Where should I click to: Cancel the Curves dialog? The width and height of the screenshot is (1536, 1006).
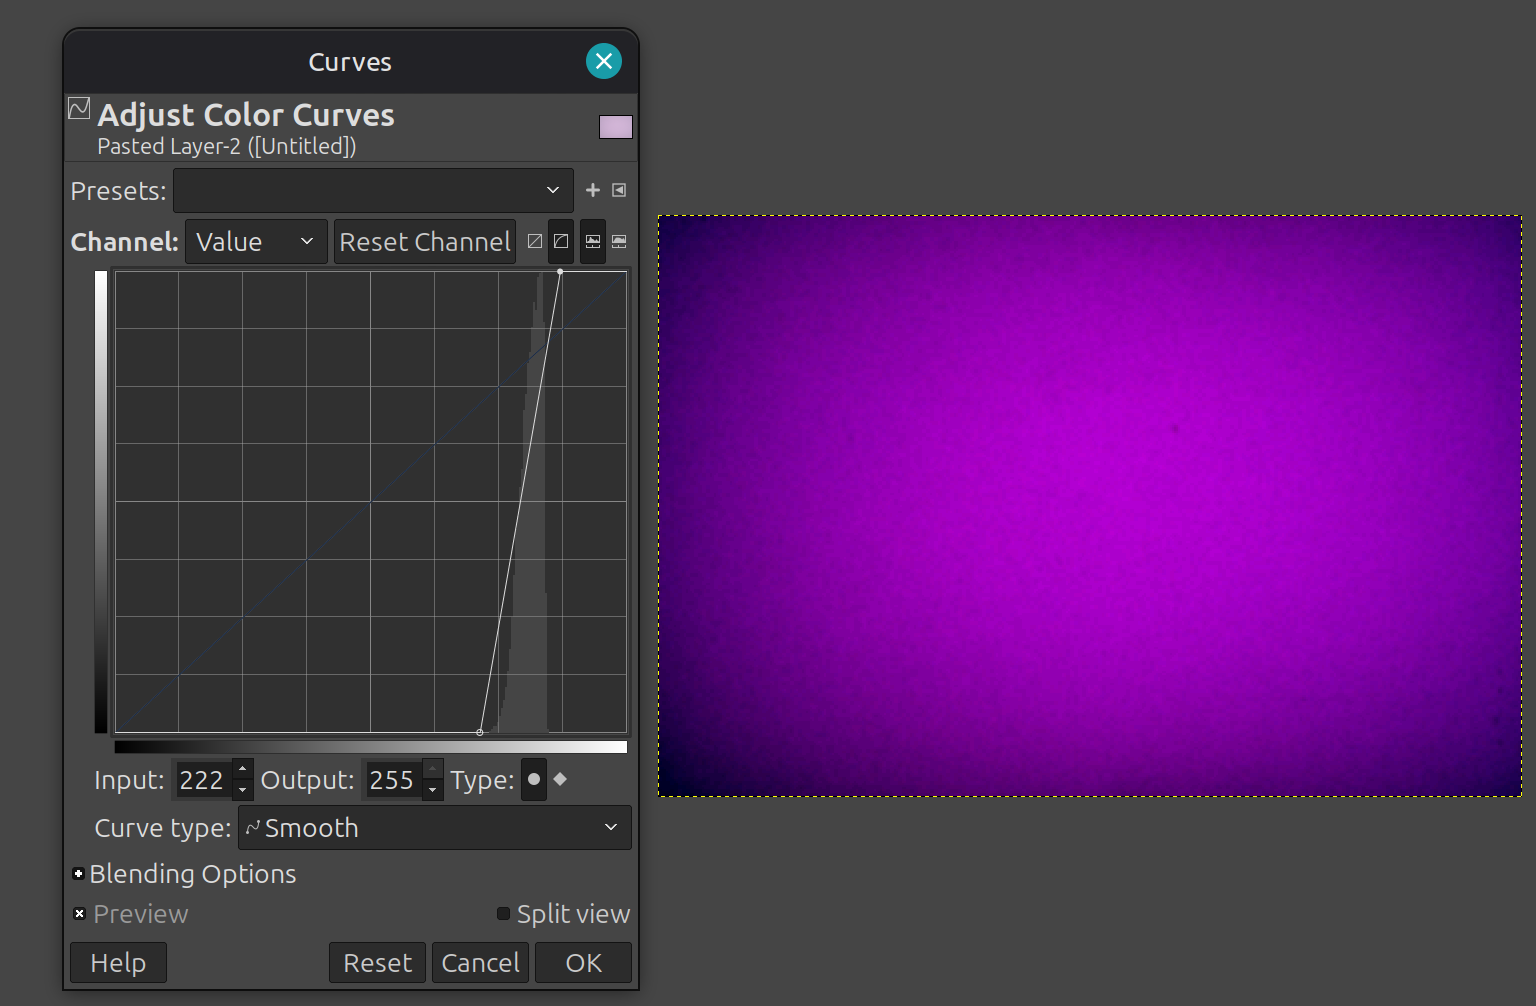480,963
